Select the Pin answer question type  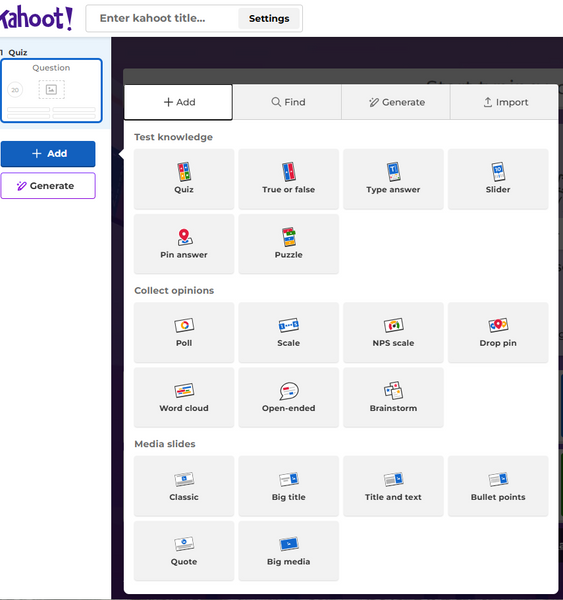coord(184,244)
